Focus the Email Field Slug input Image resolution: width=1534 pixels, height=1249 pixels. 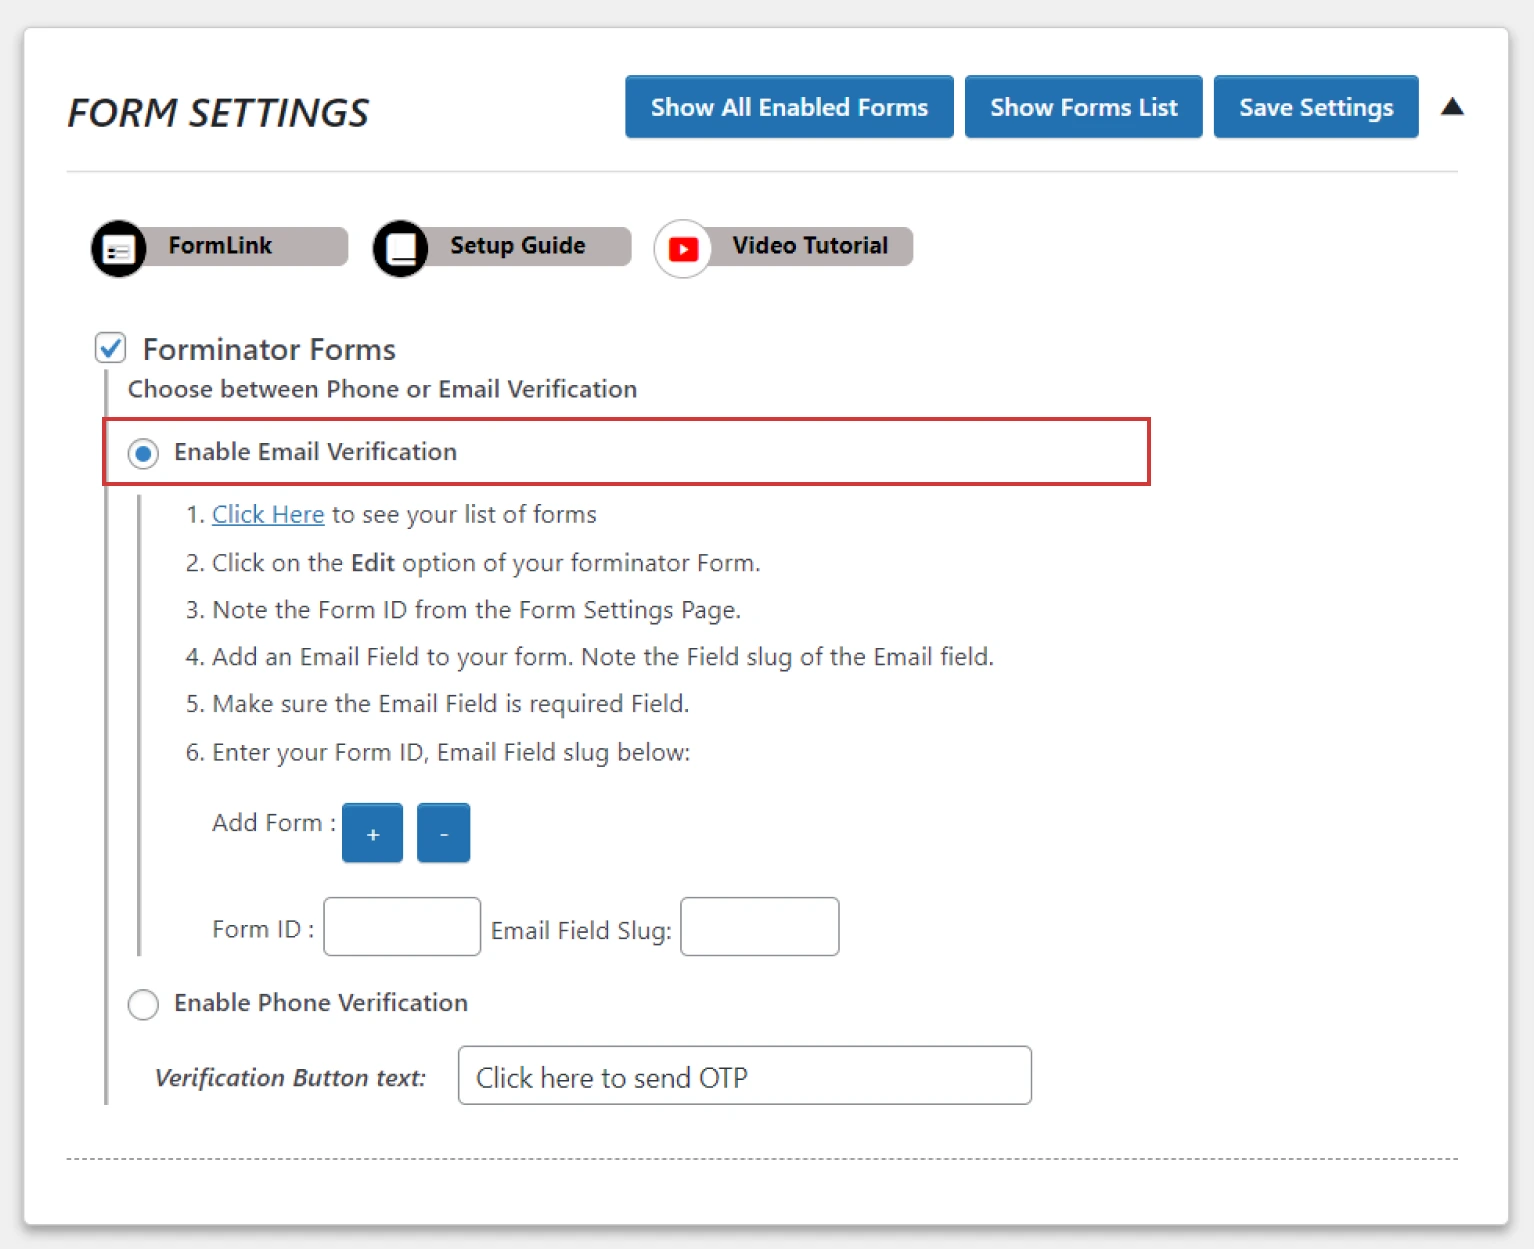[760, 927]
